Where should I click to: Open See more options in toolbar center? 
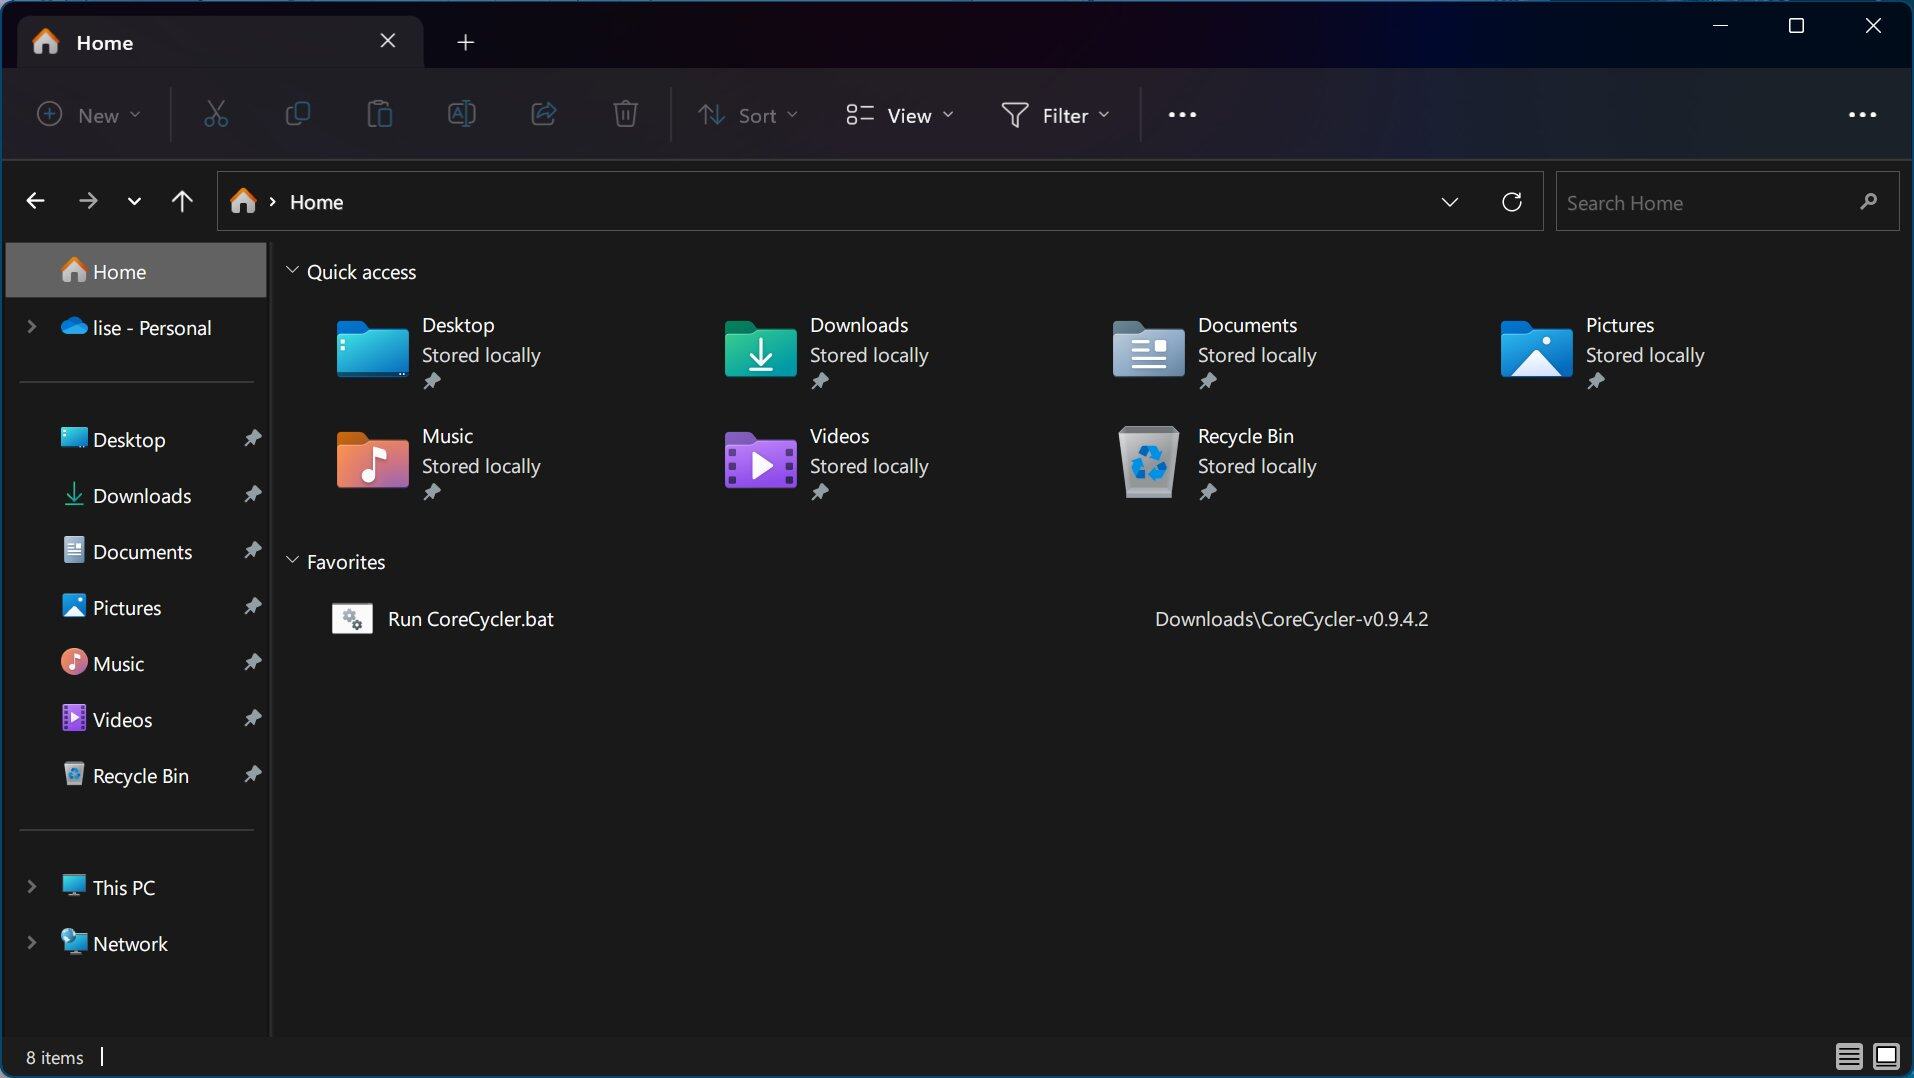pos(1182,115)
